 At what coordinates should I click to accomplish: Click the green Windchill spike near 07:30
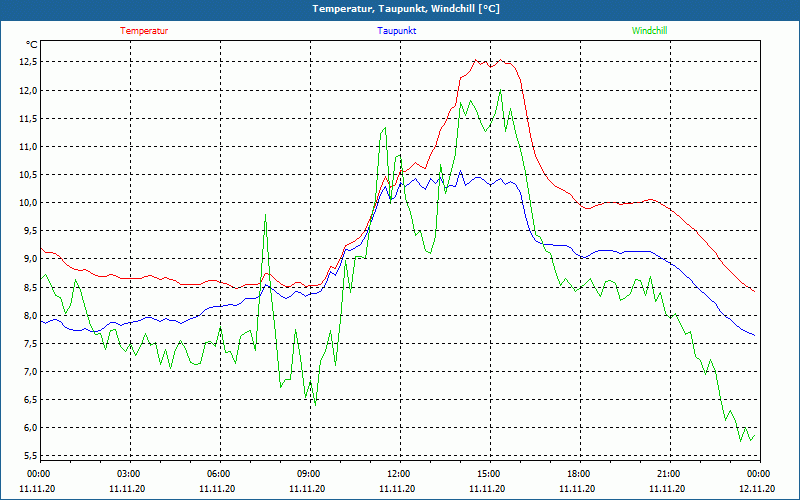click(265, 215)
